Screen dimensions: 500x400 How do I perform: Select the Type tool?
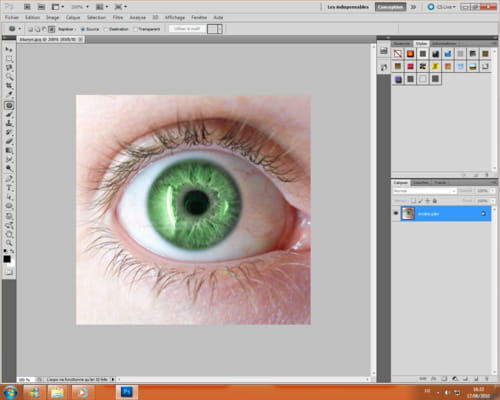[x=9, y=188]
